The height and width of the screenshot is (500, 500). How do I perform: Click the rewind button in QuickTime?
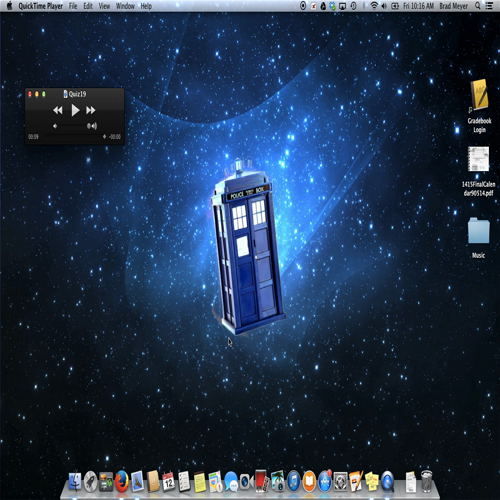(58, 110)
